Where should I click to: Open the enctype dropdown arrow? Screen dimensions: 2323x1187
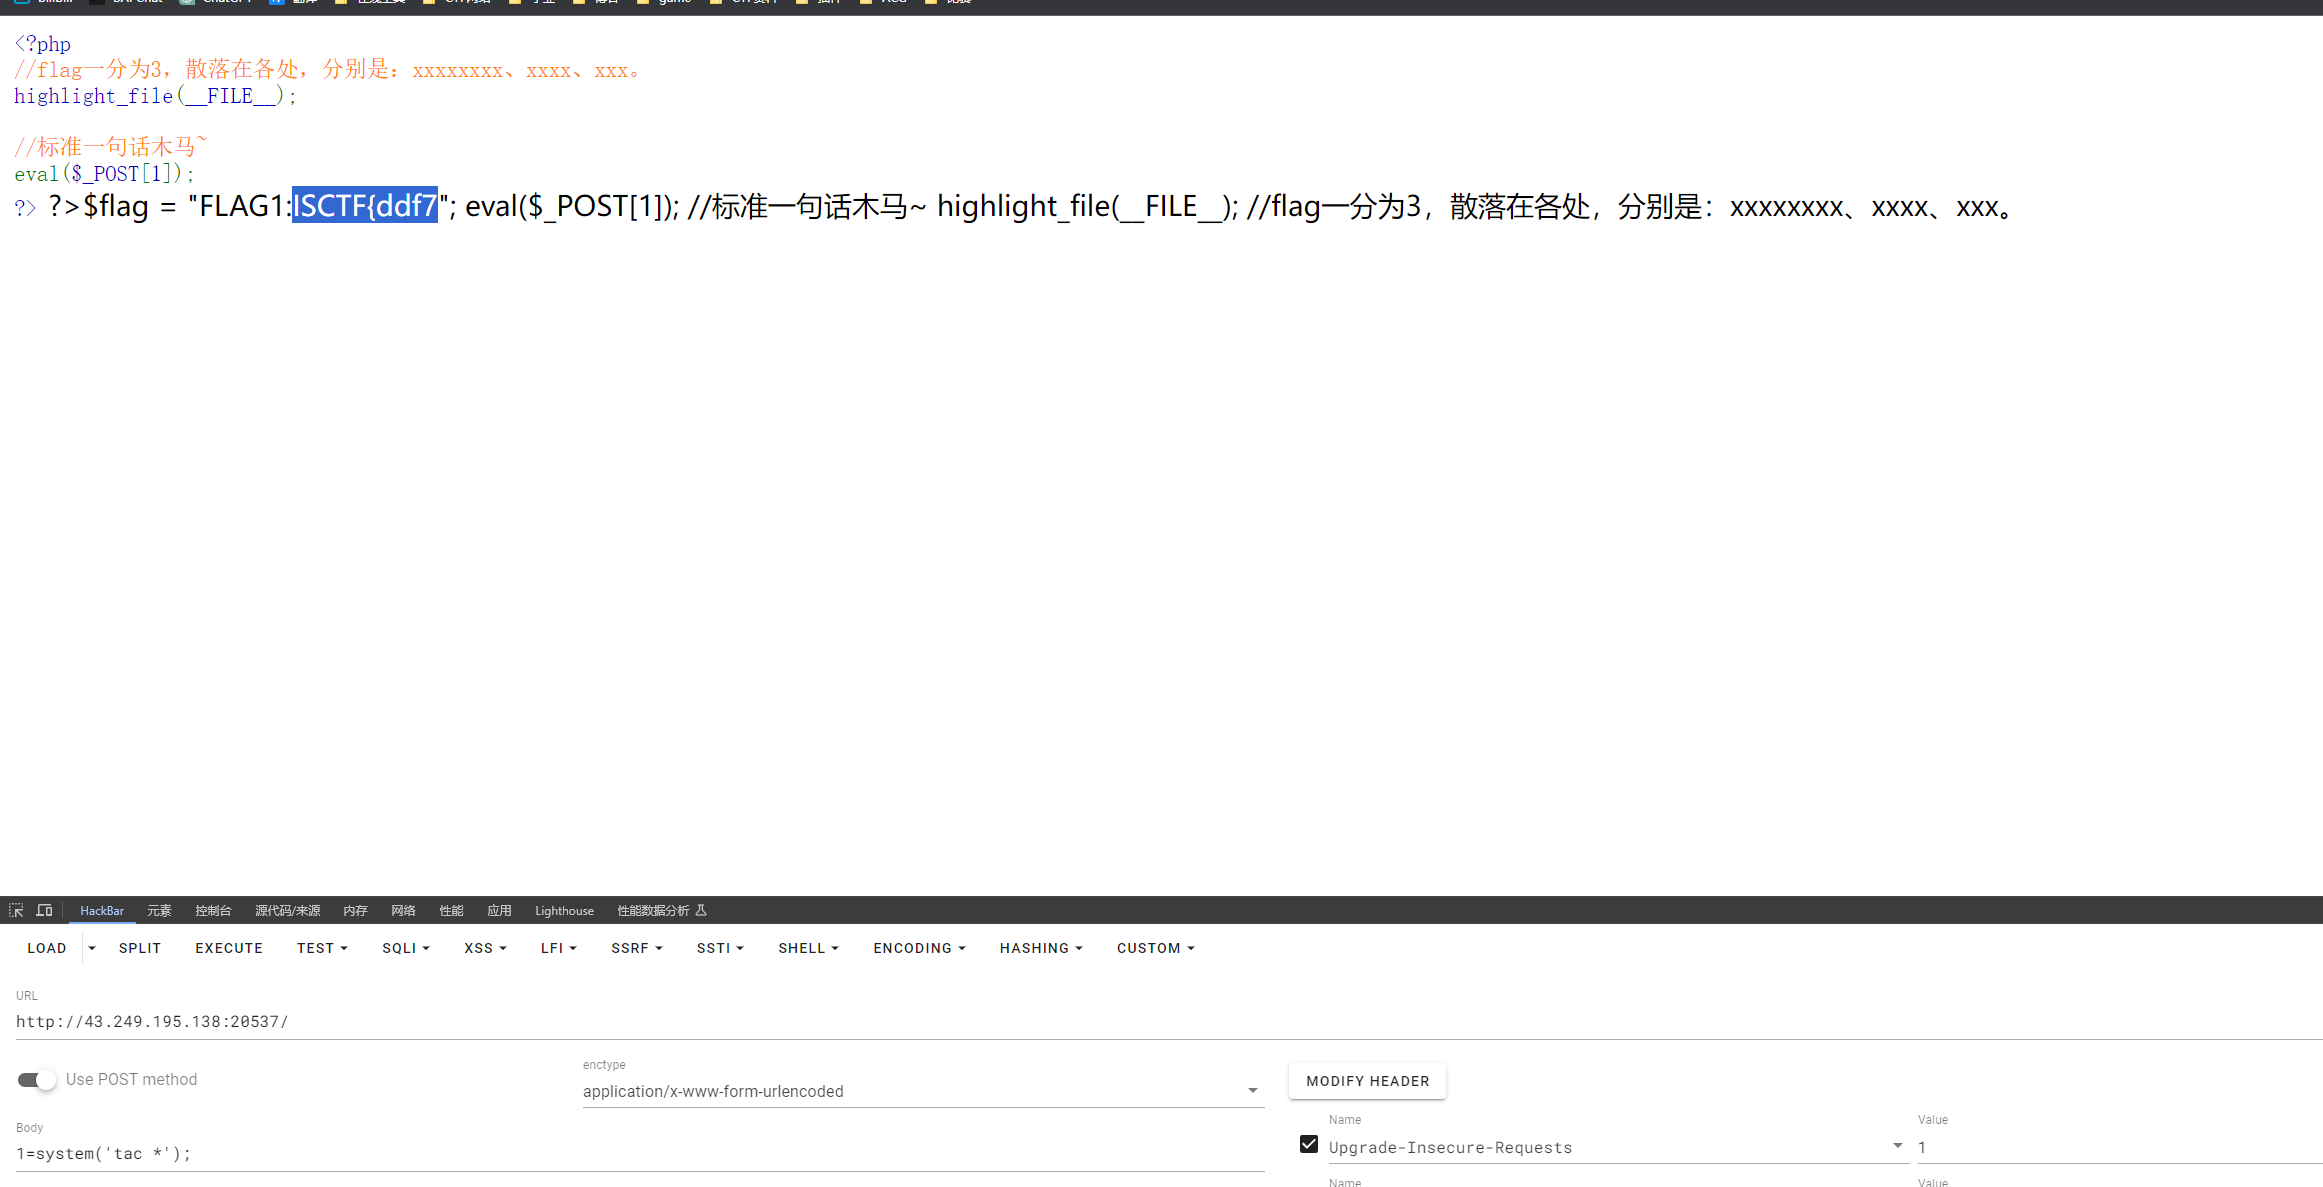(1252, 1091)
